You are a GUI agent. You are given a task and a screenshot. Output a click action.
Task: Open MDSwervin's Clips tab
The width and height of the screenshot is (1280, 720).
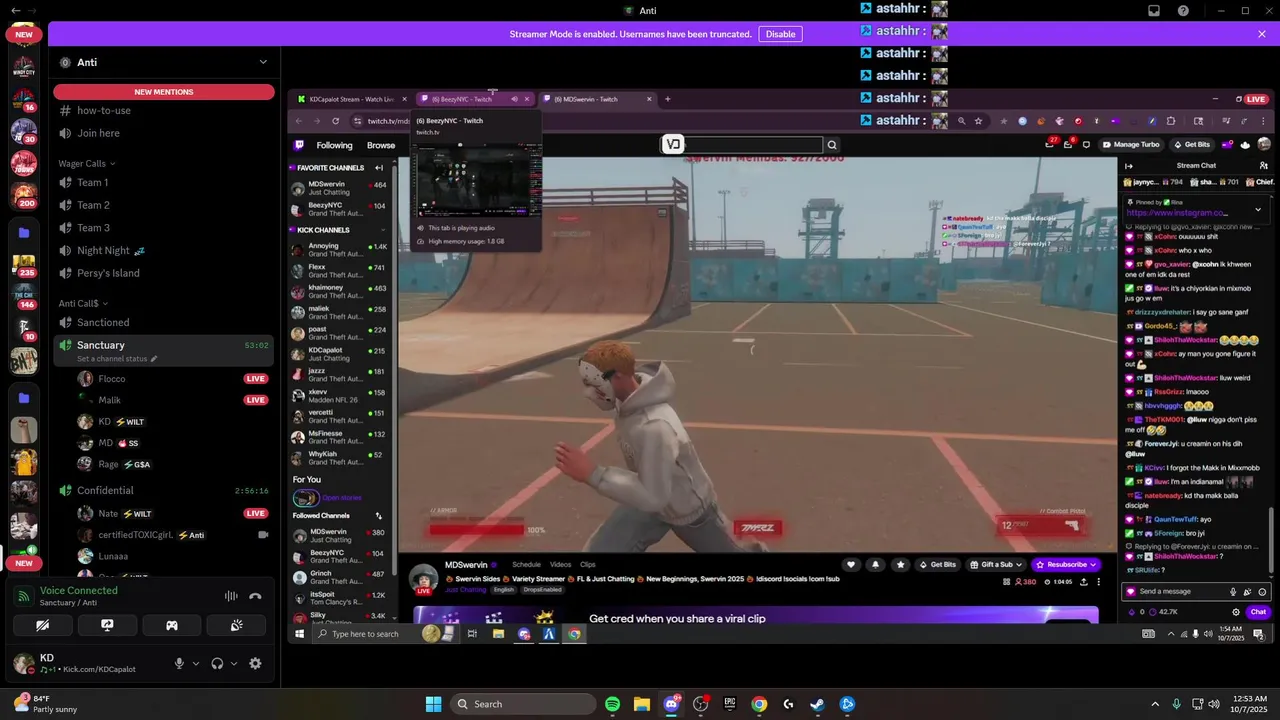(588, 565)
